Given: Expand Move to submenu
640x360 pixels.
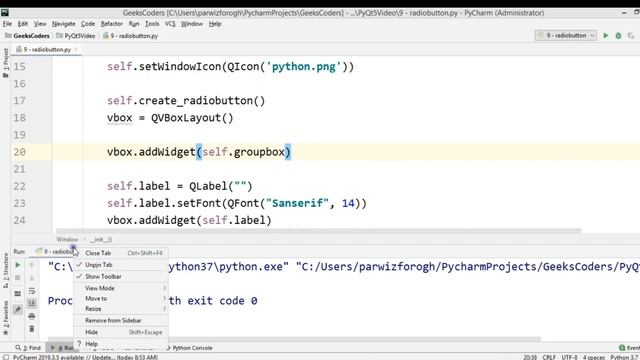Looking at the screenshot, I should pos(121,298).
